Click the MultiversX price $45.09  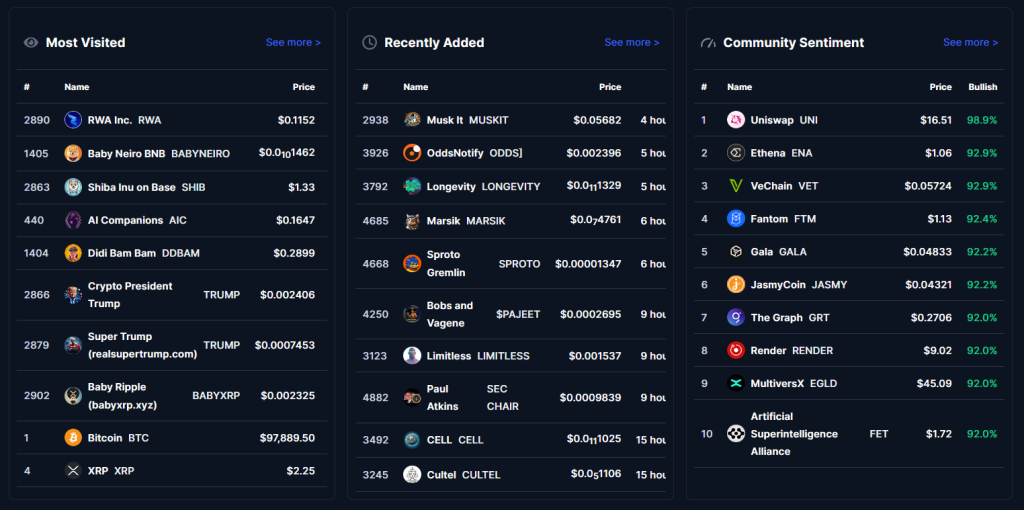click(935, 383)
